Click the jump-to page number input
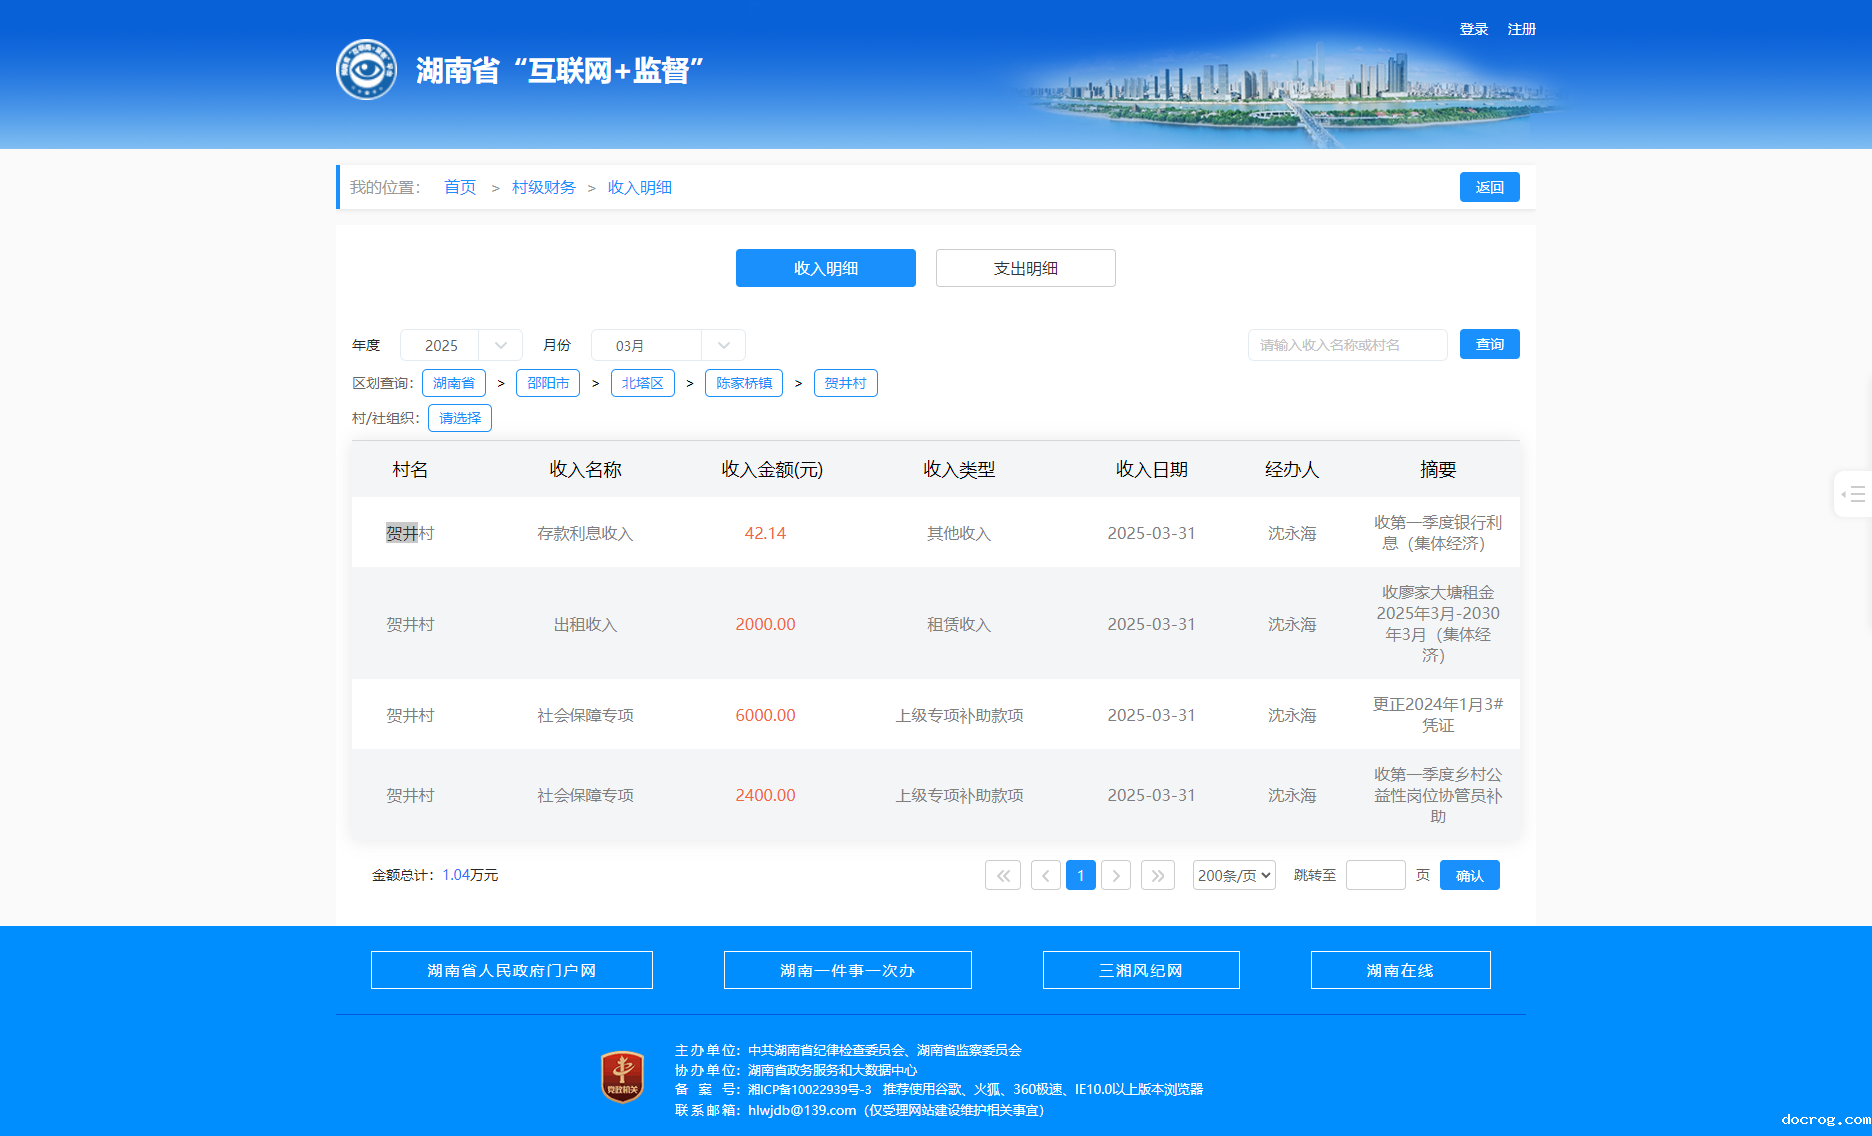The image size is (1872, 1136). 1375,875
